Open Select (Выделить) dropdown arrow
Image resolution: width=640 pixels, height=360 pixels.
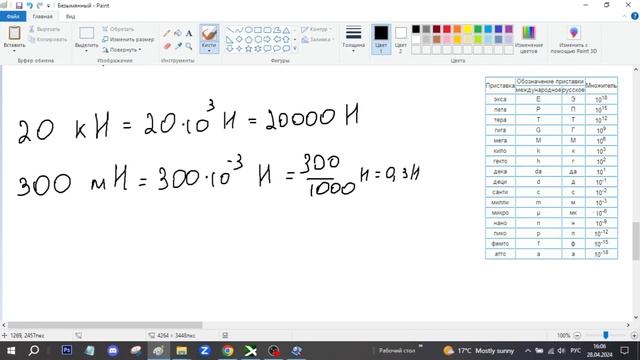pyautogui.click(x=87, y=51)
